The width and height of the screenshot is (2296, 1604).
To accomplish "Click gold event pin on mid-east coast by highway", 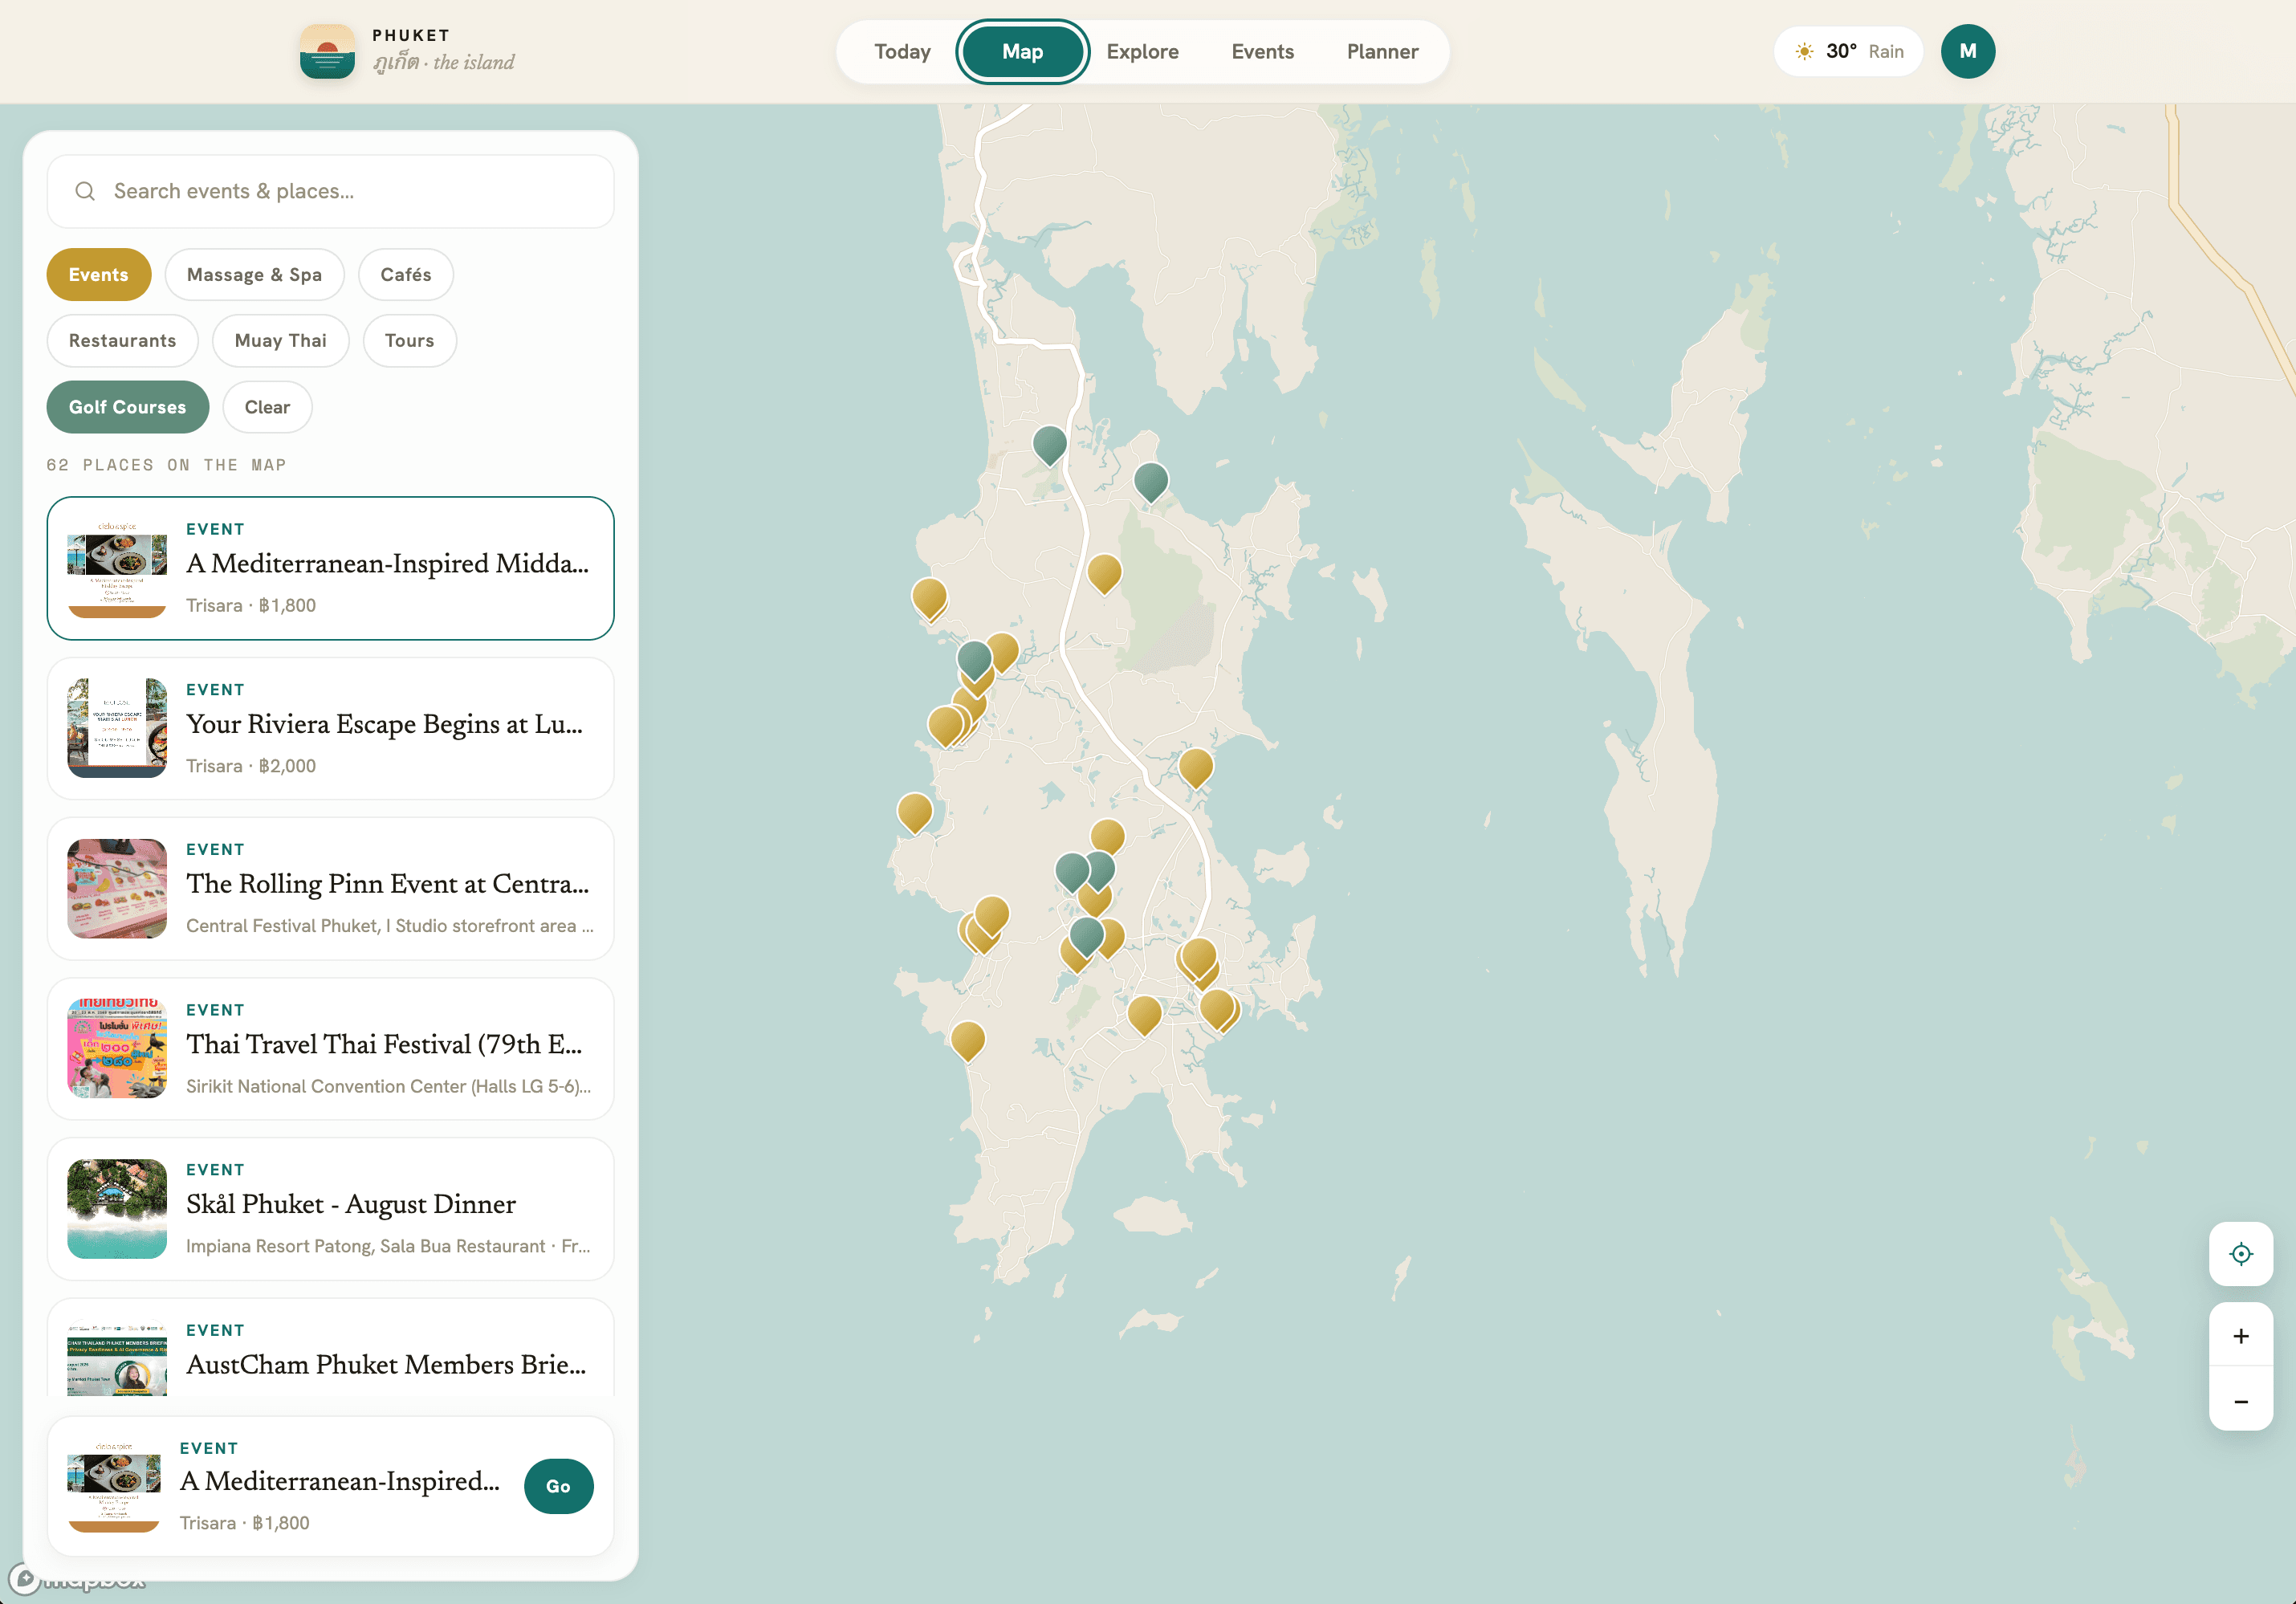I will click(x=1195, y=768).
